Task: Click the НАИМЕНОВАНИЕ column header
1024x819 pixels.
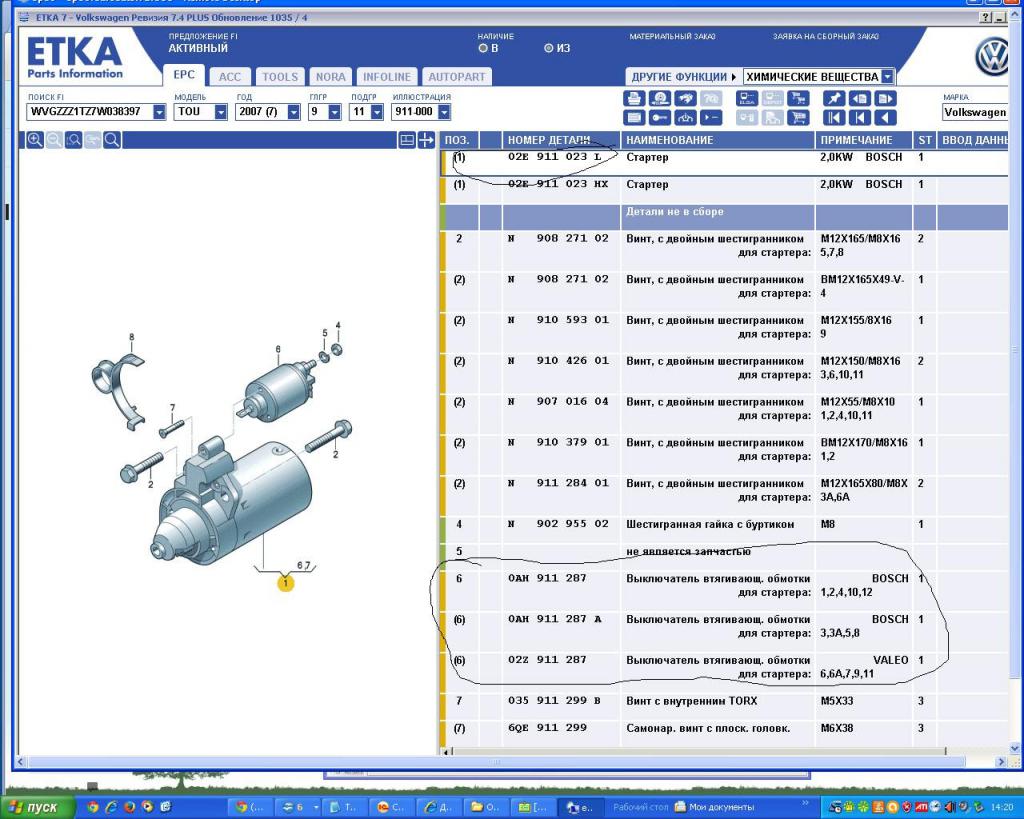Action: point(717,140)
